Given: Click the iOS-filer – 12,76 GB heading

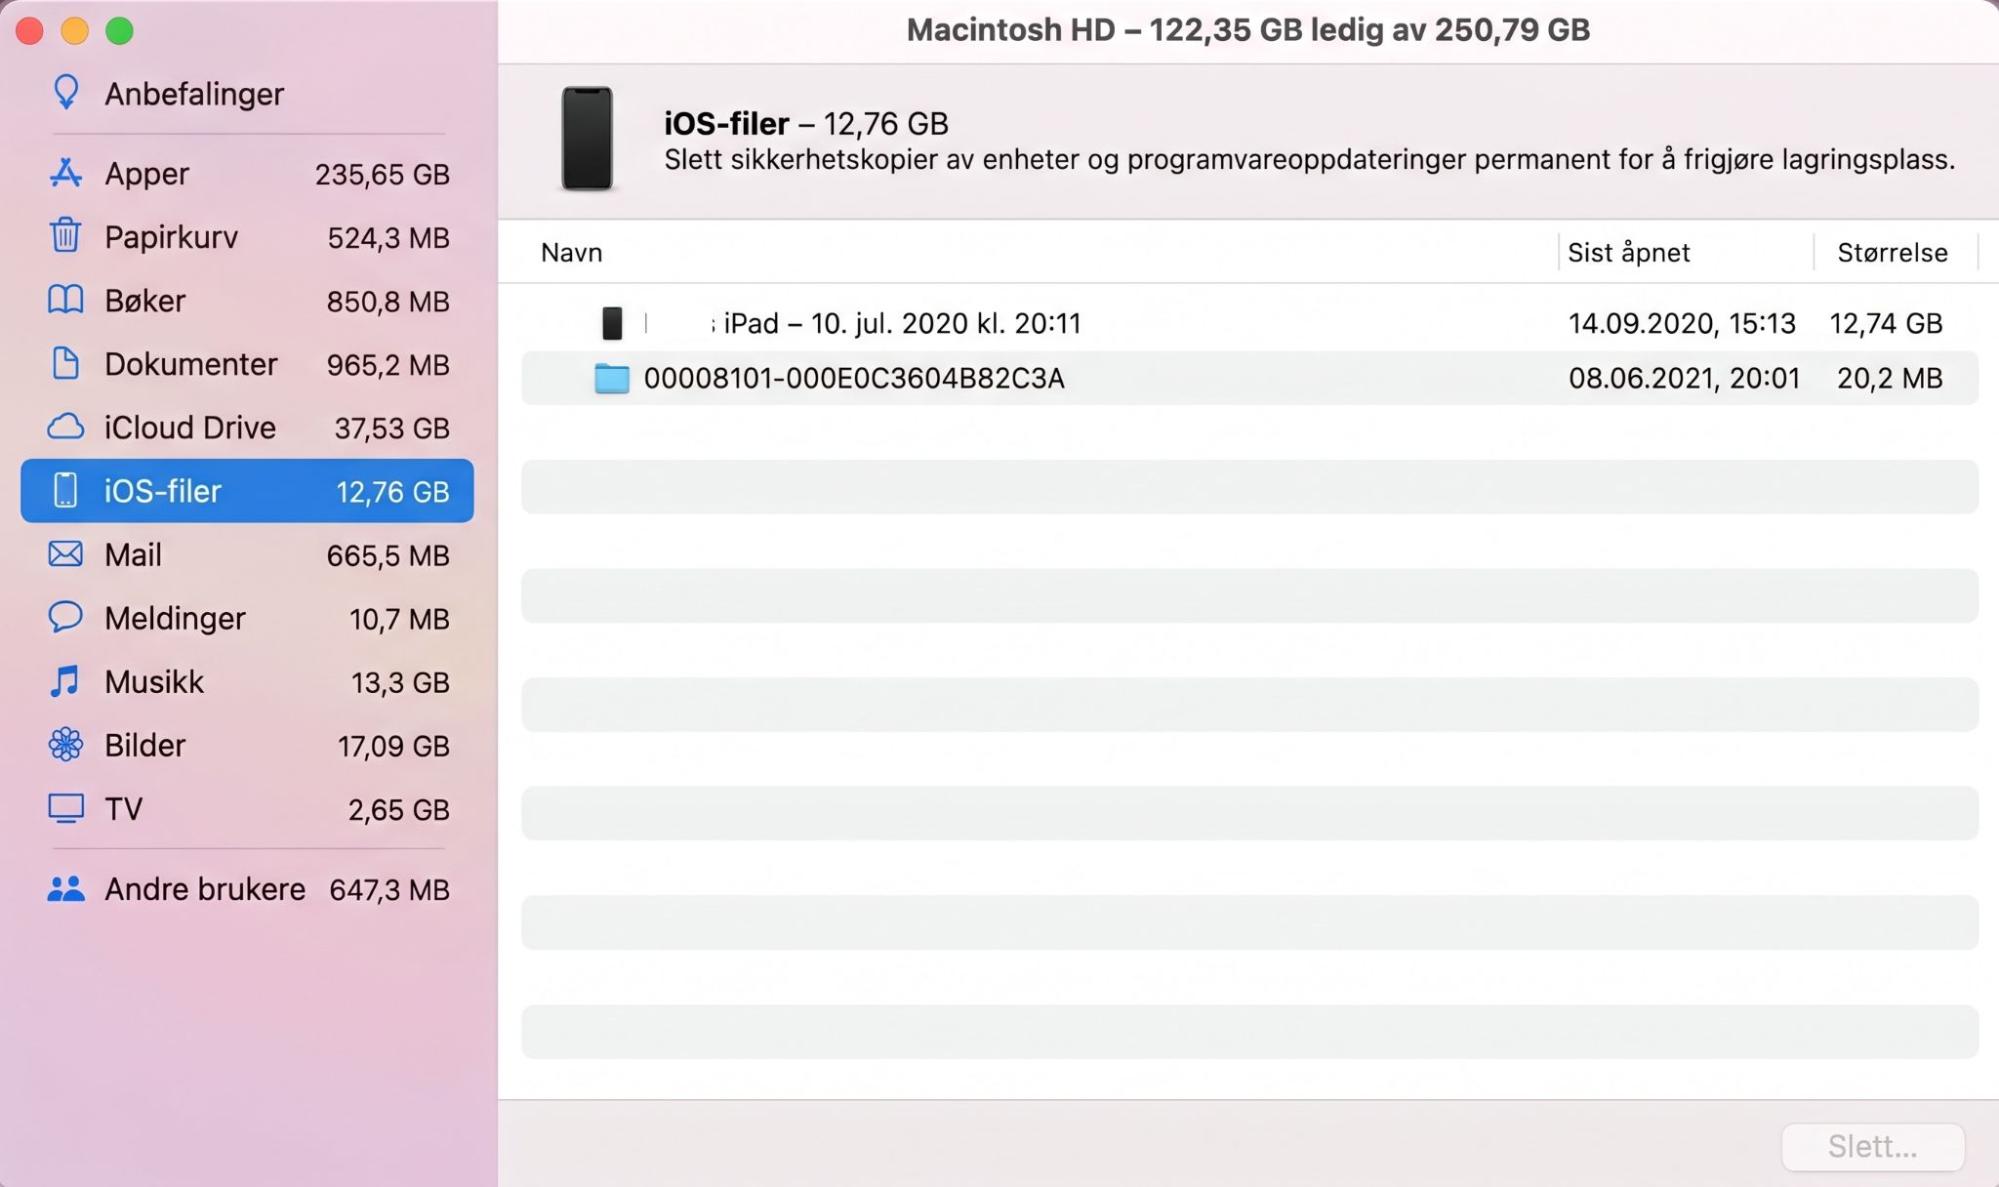Looking at the screenshot, I should coord(806,123).
